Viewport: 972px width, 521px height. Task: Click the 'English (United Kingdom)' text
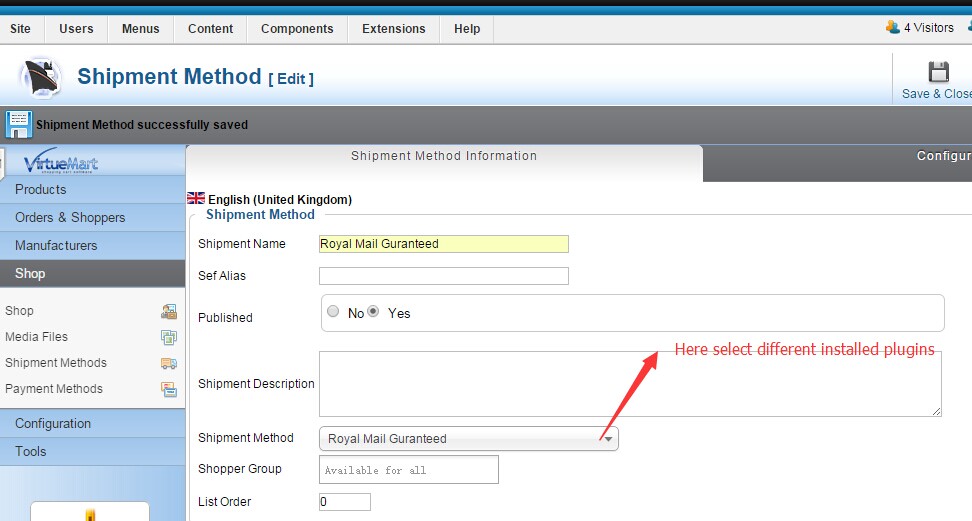[280, 200]
